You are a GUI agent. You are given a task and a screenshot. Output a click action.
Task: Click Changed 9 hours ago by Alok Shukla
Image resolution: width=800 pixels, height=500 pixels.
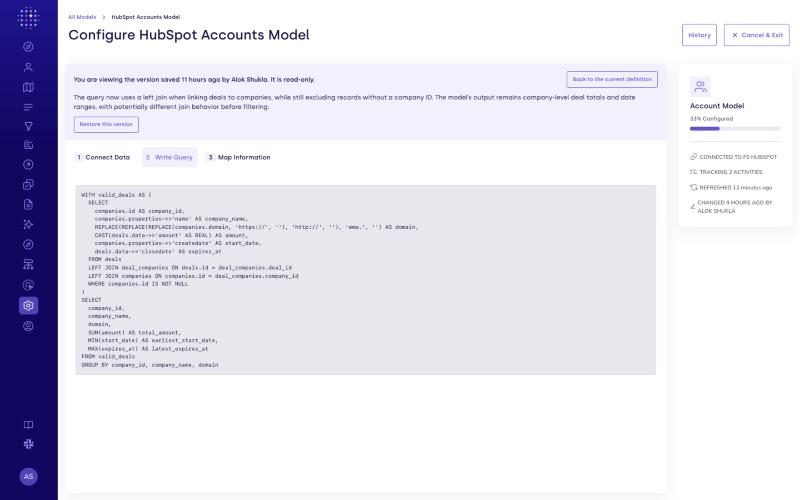click(x=735, y=207)
